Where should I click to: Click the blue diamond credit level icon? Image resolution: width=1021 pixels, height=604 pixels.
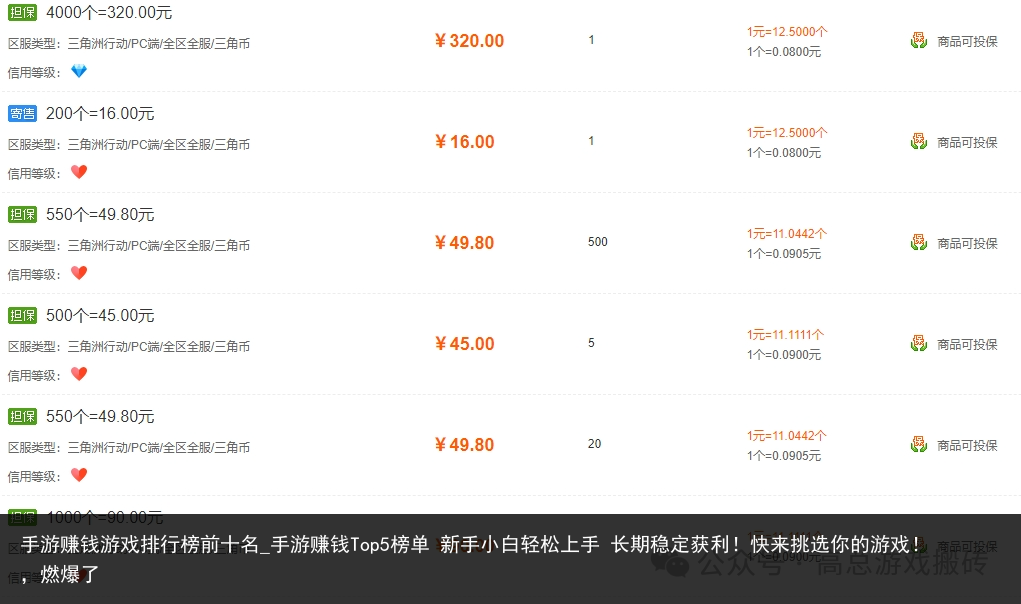coord(79,71)
